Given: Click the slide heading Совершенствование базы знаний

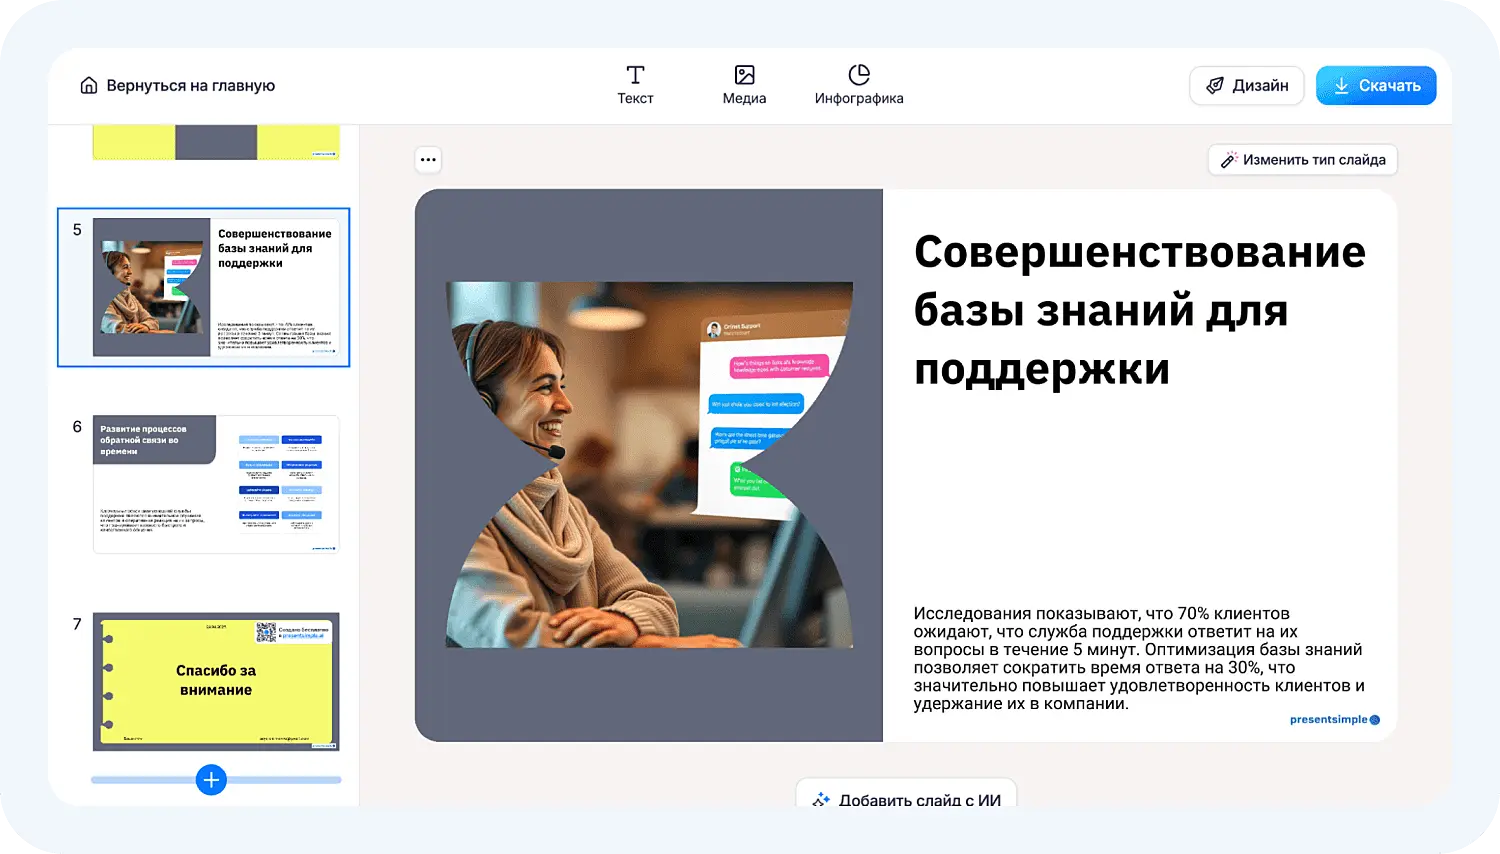Looking at the screenshot, I should tap(1139, 310).
